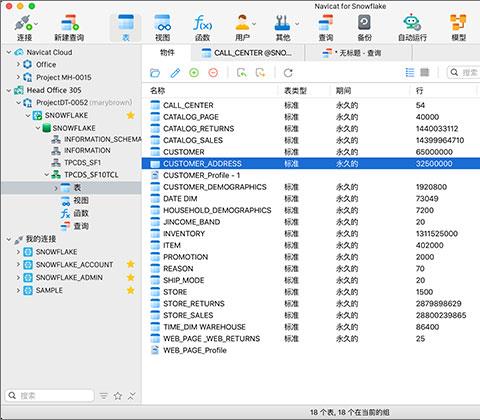Expand the SAMPLE connection node
Image resolution: width=480 pixels, height=420 pixels.
(18, 290)
